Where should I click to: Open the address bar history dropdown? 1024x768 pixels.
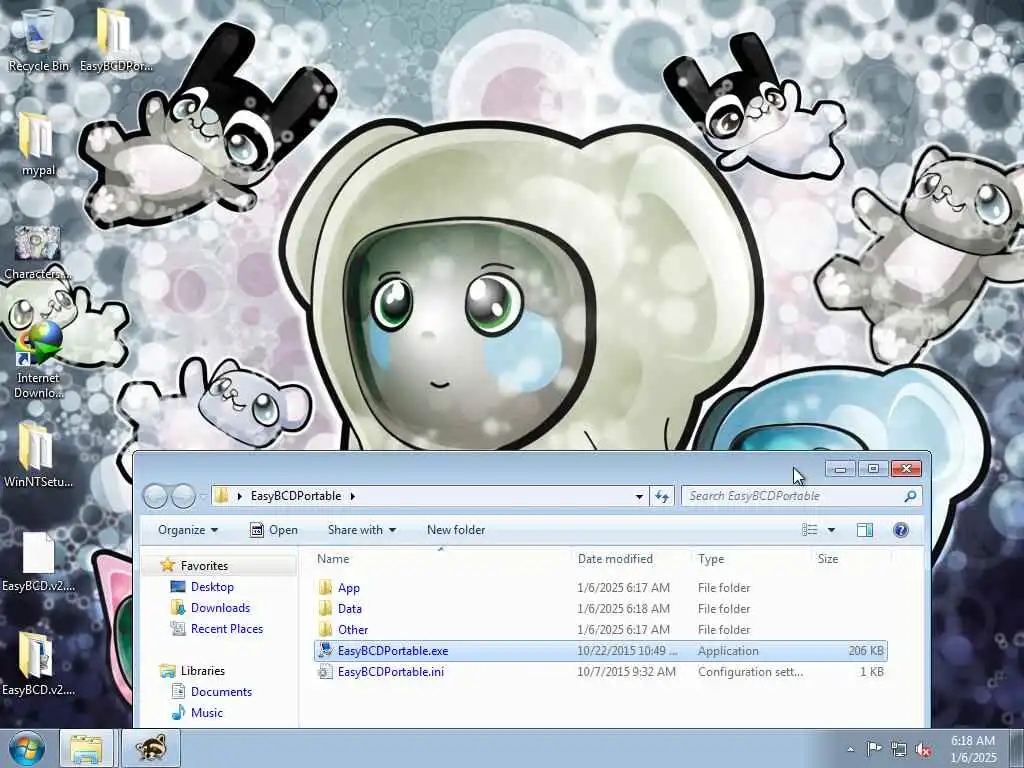pos(639,496)
